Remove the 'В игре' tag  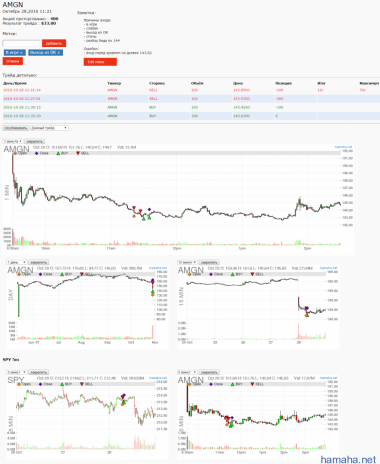22,53
